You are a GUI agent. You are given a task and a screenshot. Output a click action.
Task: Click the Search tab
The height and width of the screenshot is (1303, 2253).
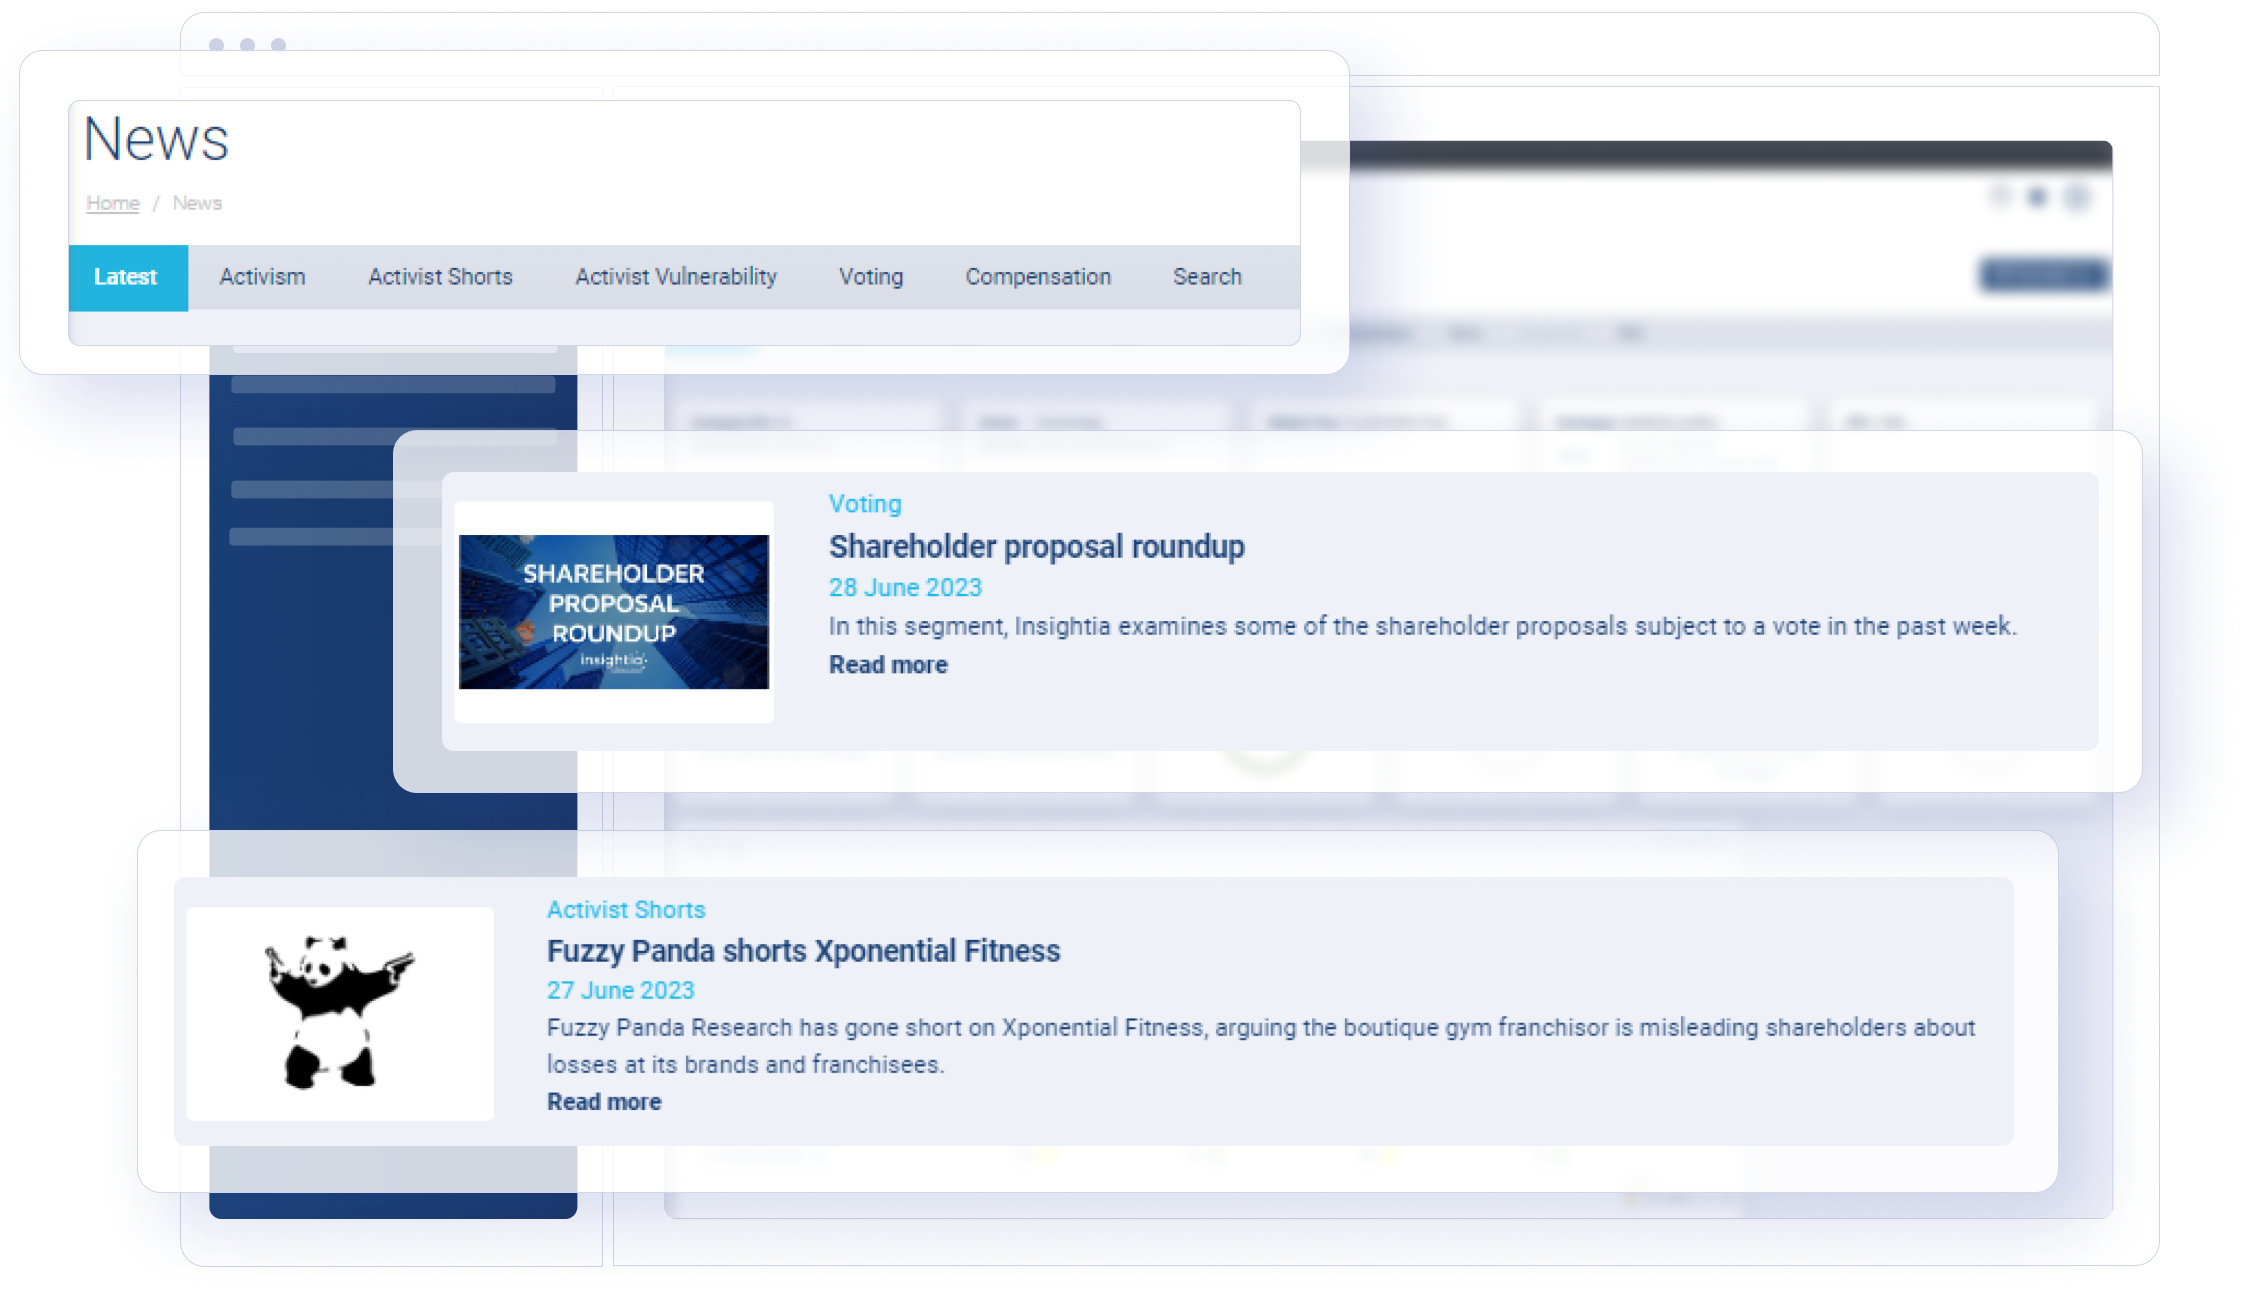pos(1207,277)
